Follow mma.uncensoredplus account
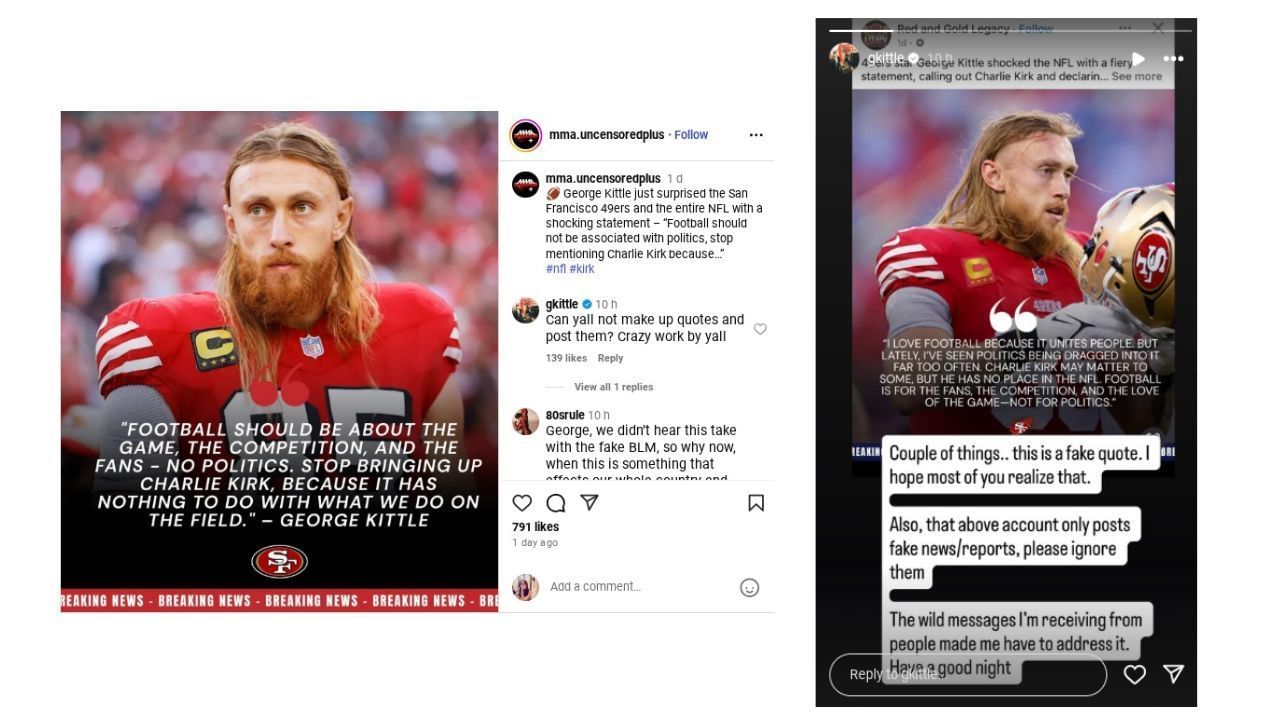The height and width of the screenshot is (720, 1280). point(691,135)
